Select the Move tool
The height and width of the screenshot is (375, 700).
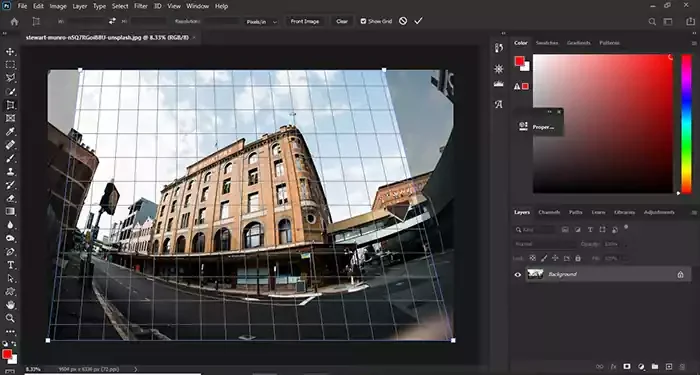click(10, 52)
